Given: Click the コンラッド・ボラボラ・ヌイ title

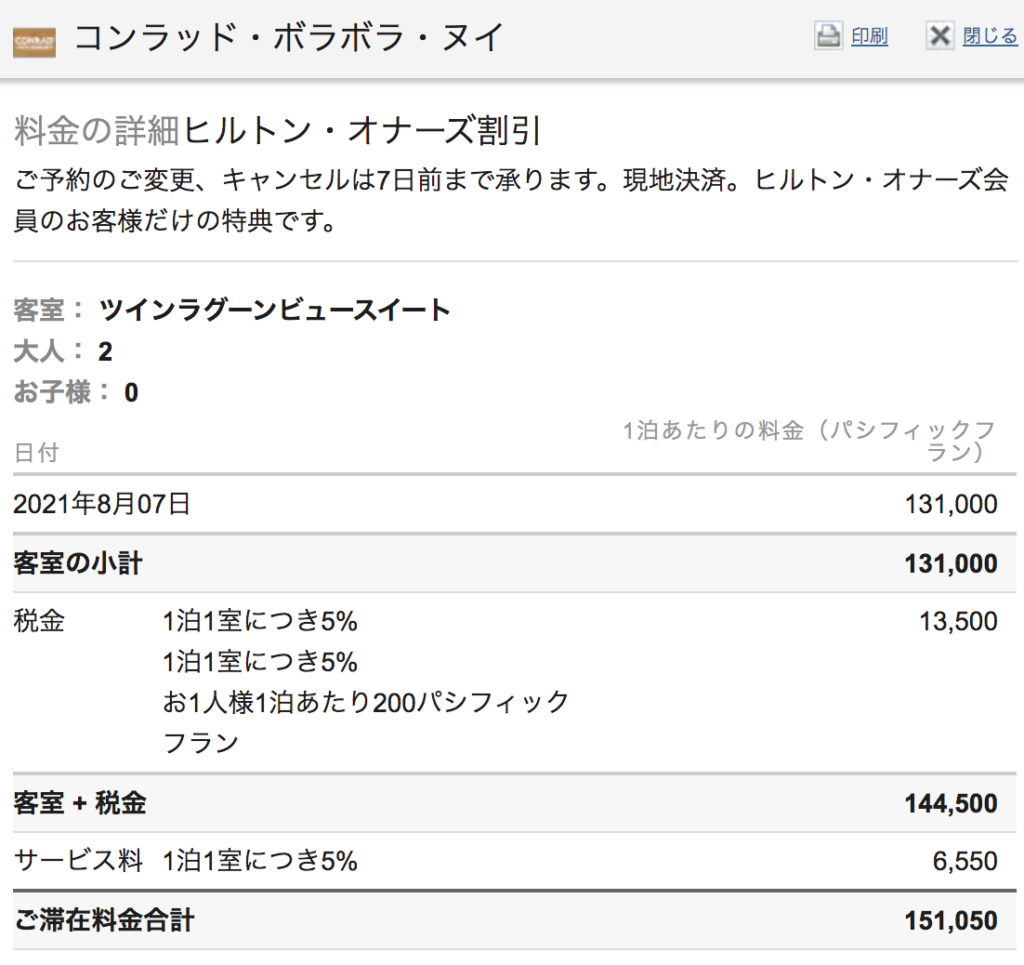Looking at the screenshot, I should pos(289,37).
